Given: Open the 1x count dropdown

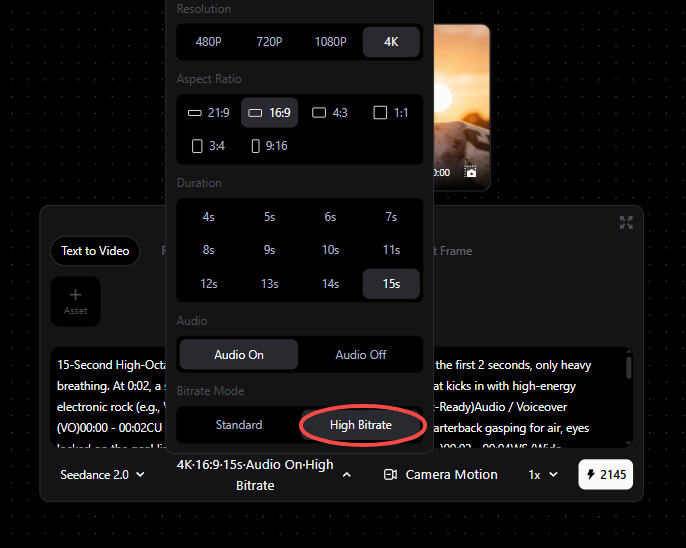Looking at the screenshot, I should tap(543, 475).
